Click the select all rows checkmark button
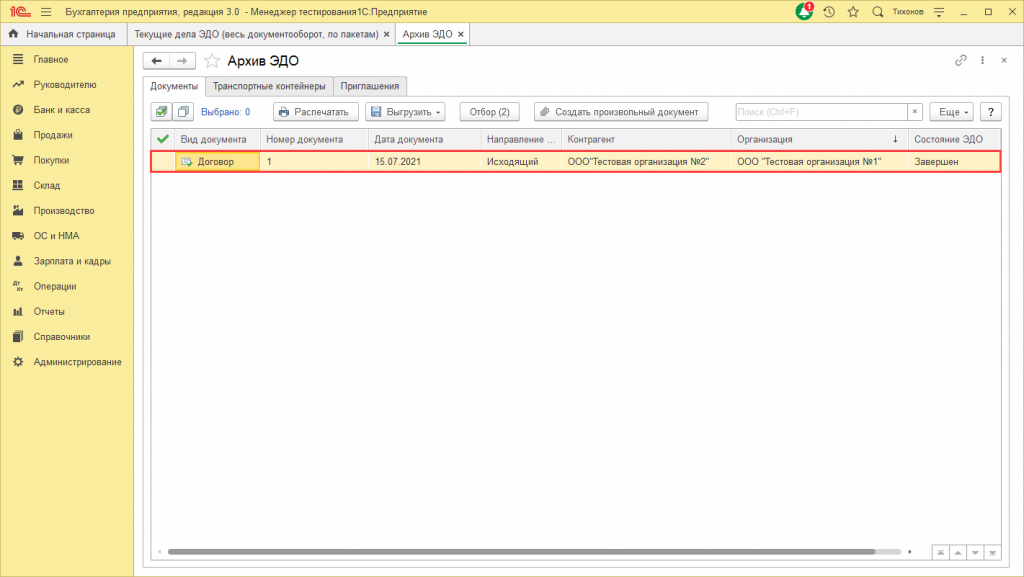Image resolution: width=1024 pixels, height=577 pixels. tap(161, 112)
